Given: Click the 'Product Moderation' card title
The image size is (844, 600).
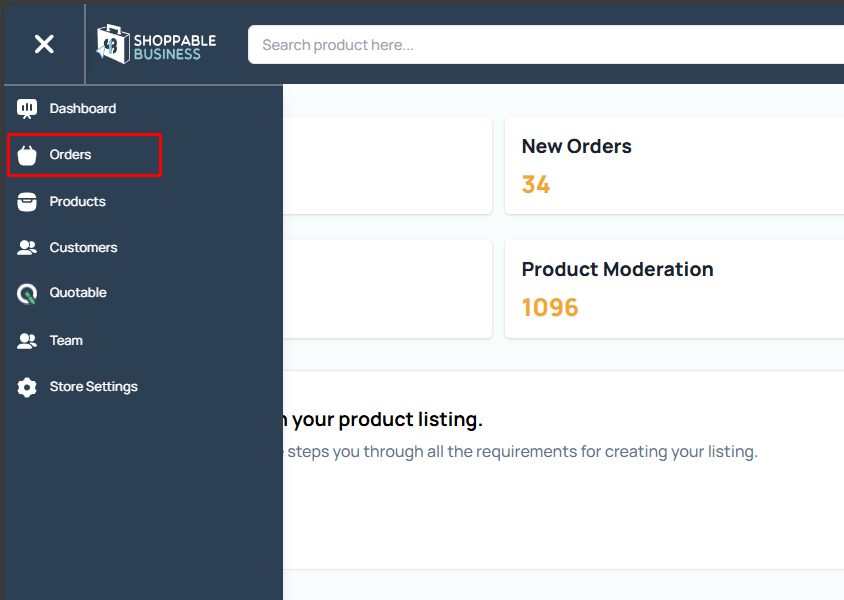Looking at the screenshot, I should point(617,269).
